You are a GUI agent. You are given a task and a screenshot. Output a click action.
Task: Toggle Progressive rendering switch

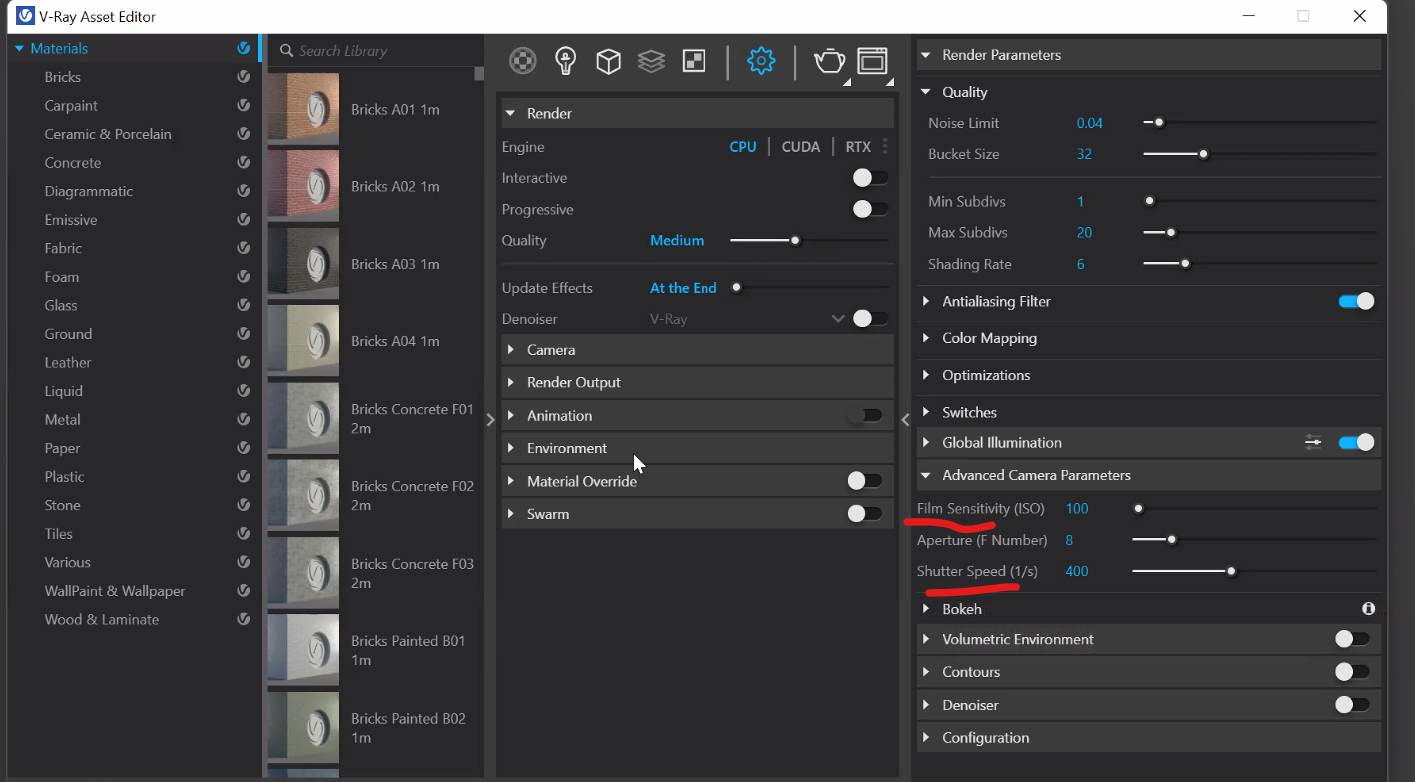[870, 209]
